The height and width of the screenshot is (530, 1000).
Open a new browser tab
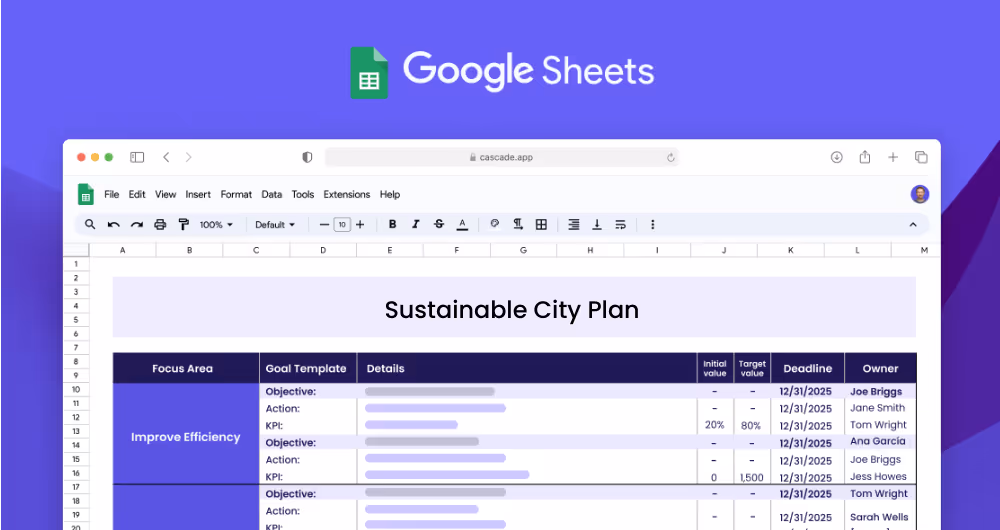893,157
